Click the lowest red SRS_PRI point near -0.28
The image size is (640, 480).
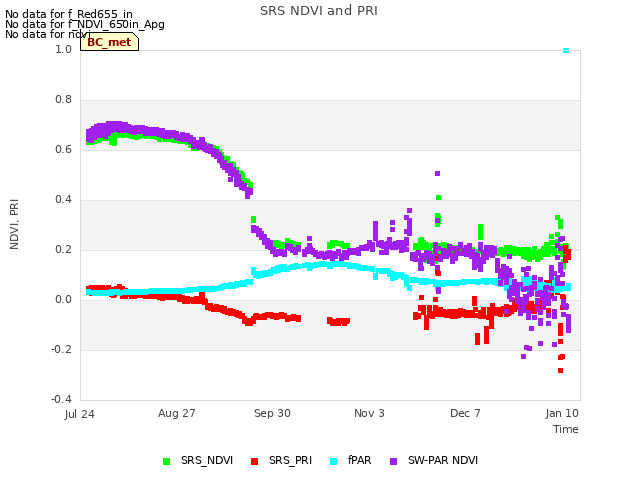pos(560,371)
